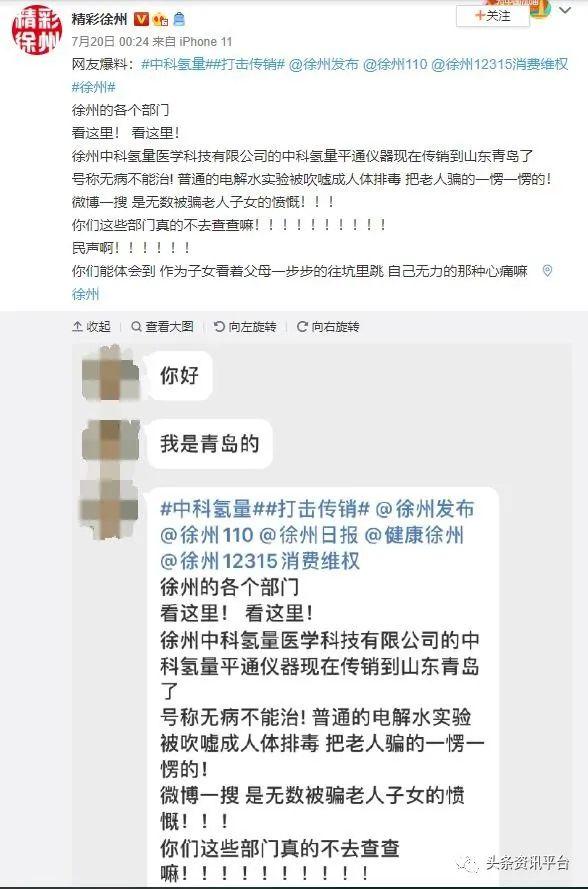The image size is (588, 889).
Task: Open 查看大图 to view the full image
Action: click(162, 327)
